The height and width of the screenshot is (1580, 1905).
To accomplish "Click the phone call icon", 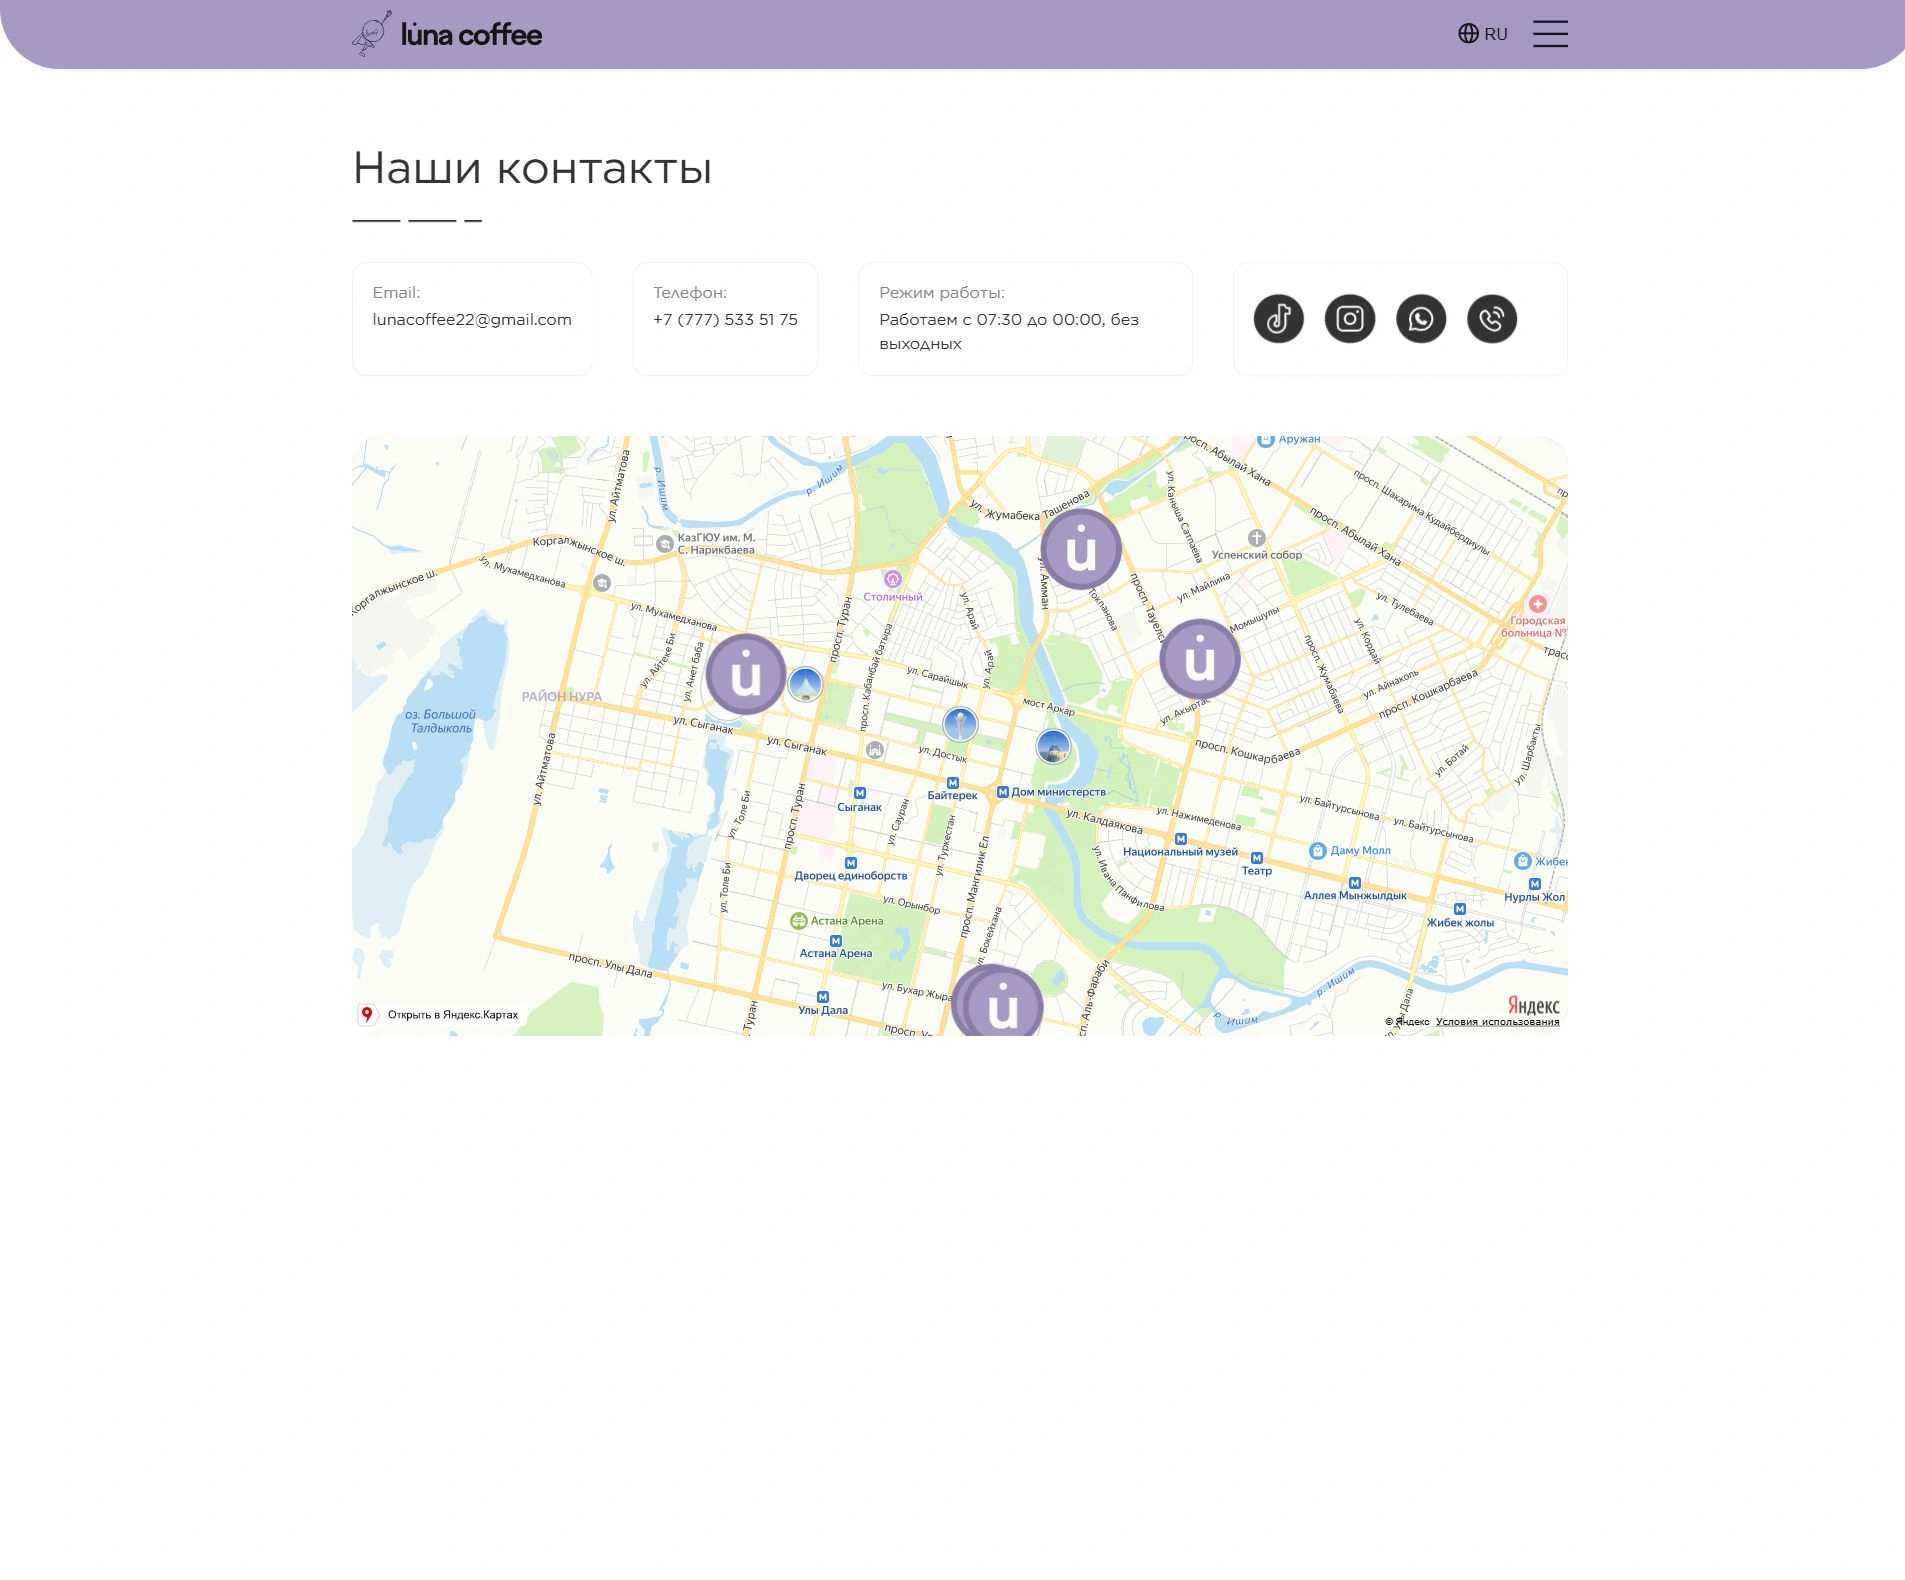I will [1491, 319].
